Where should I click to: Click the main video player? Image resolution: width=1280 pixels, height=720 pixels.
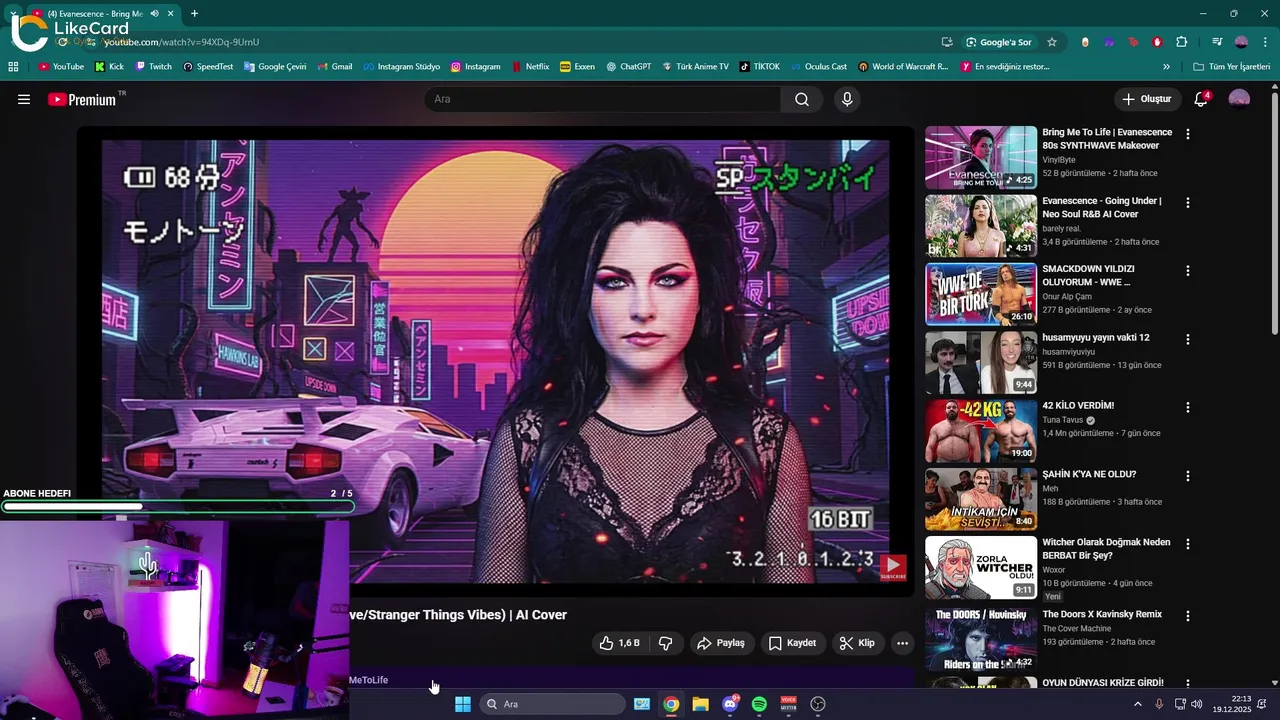pyautogui.click(x=495, y=361)
